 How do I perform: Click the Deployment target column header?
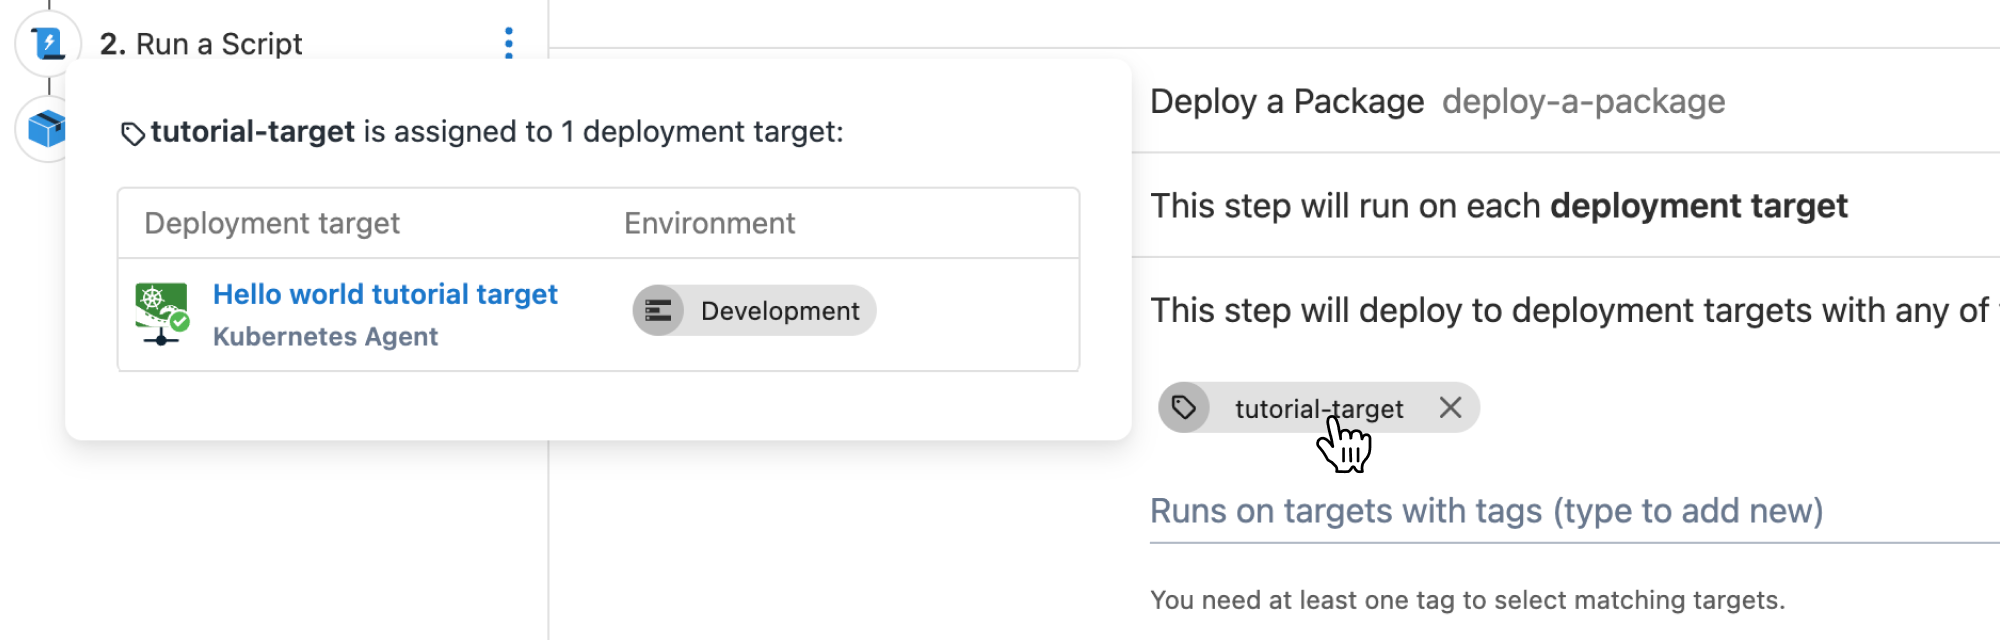(x=272, y=223)
